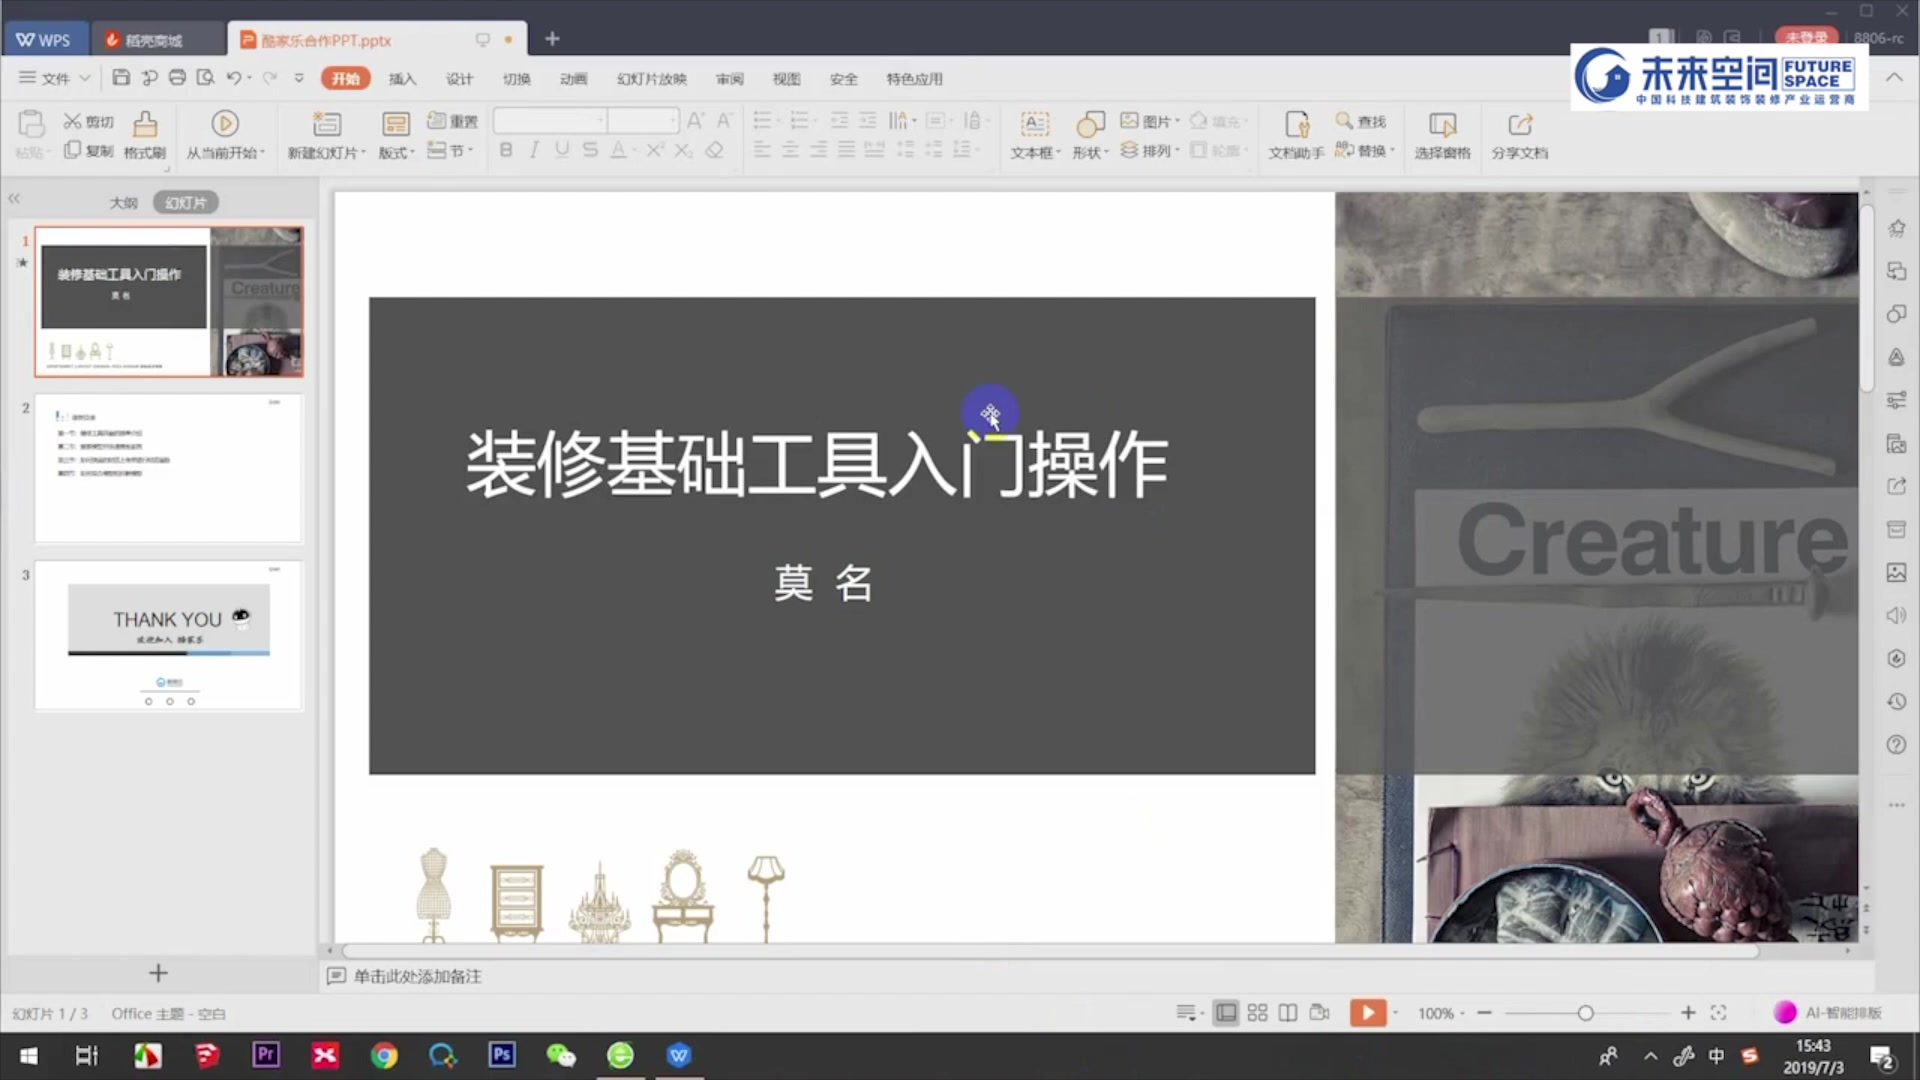1920x1080 pixels.
Task: Toggle Underline formatting
Action: pos(562,150)
